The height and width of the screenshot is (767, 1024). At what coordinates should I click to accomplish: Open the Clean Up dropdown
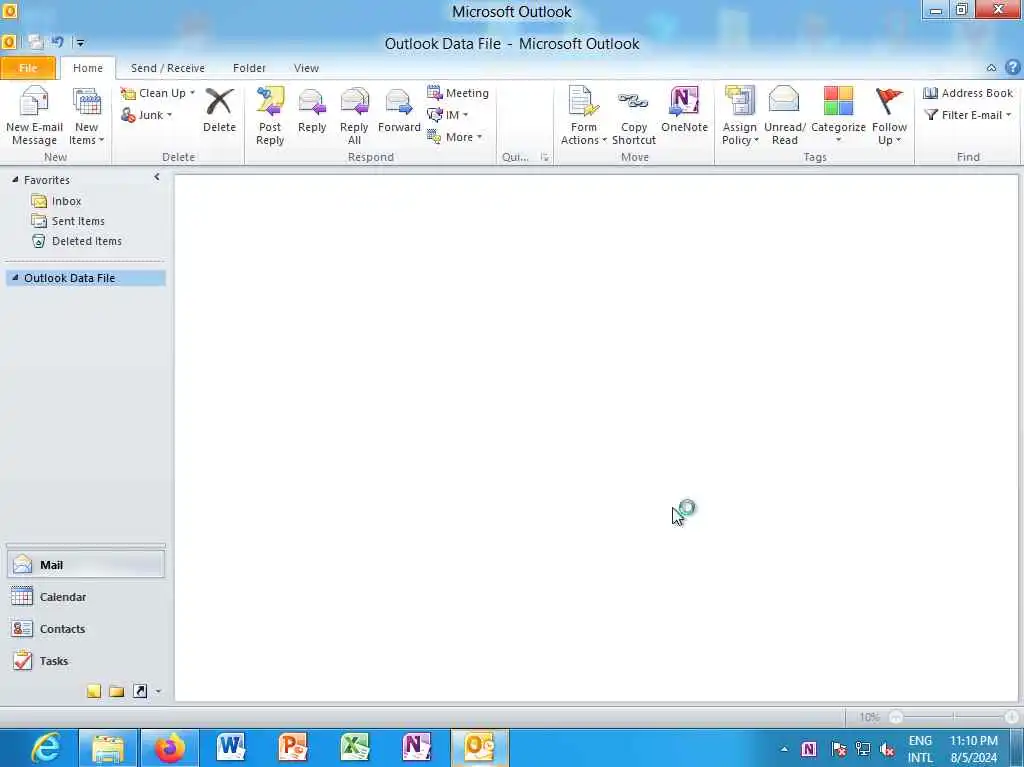(159, 93)
